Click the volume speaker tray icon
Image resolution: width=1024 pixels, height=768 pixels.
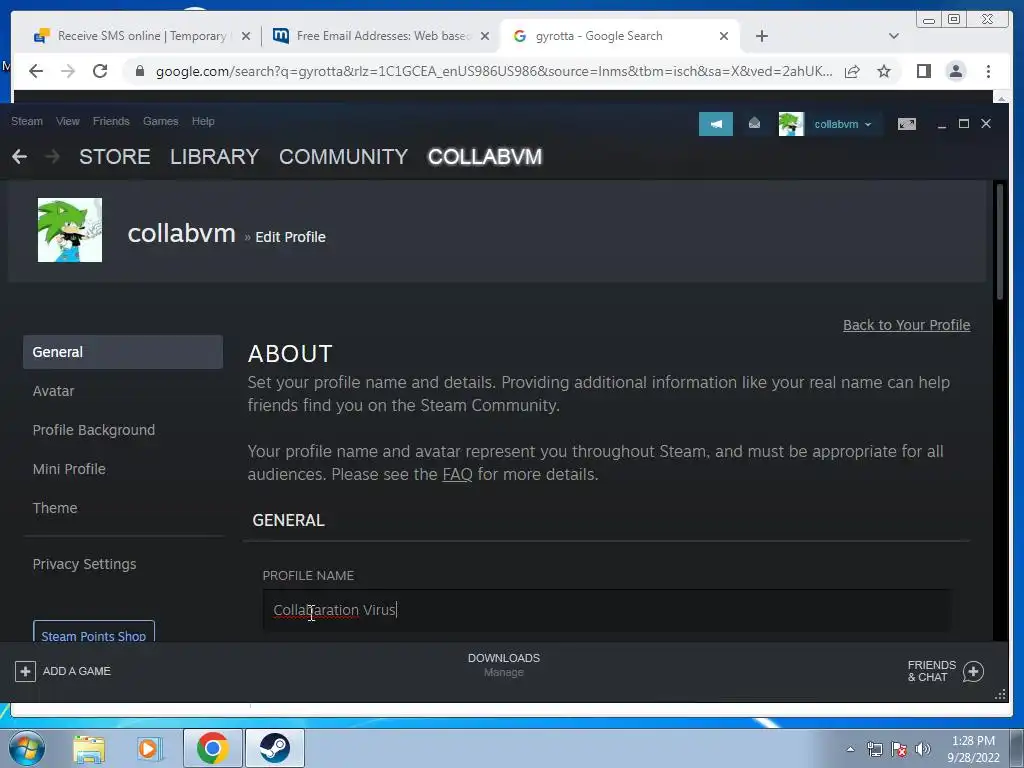pyautogui.click(x=923, y=749)
